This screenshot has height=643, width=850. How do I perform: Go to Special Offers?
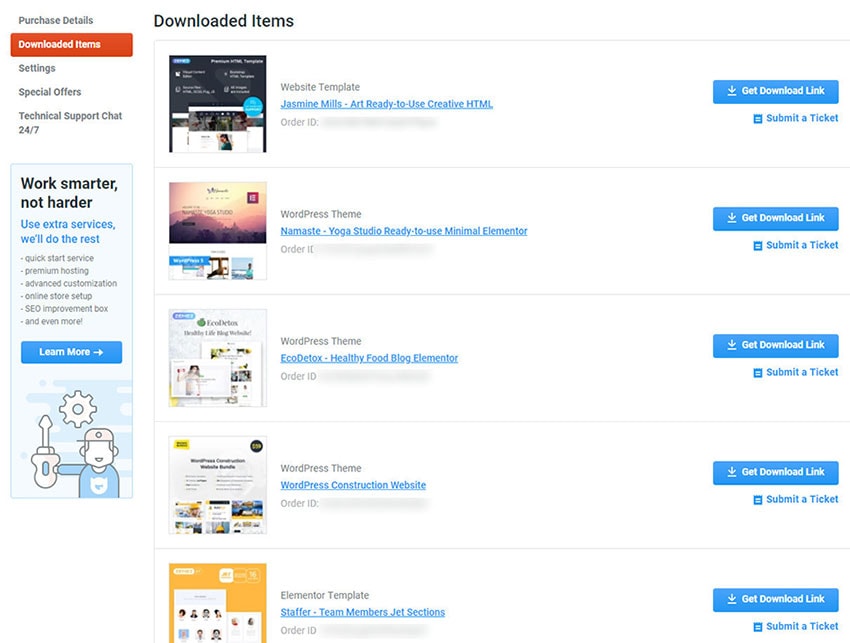[50, 92]
